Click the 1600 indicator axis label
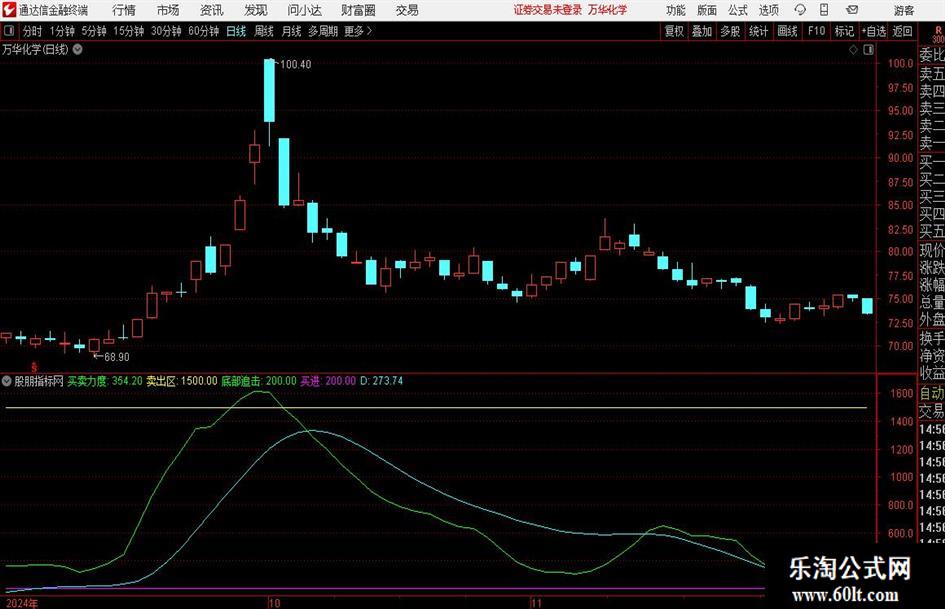Viewport: 945px width, 609px height. tap(902, 393)
